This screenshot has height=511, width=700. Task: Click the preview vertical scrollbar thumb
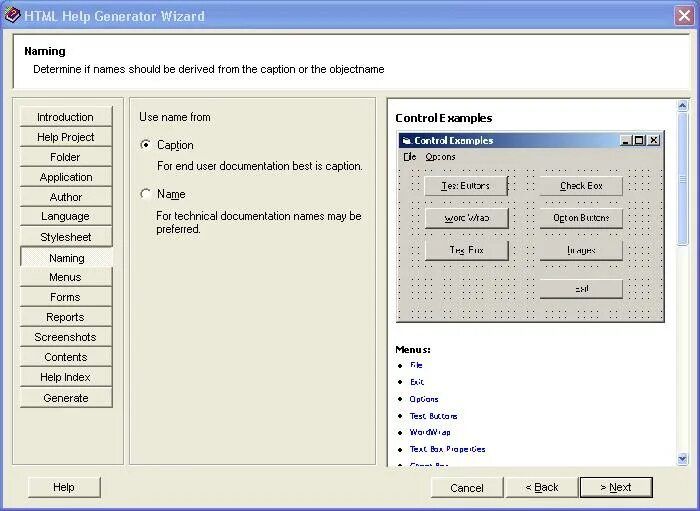click(x=683, y=179)
